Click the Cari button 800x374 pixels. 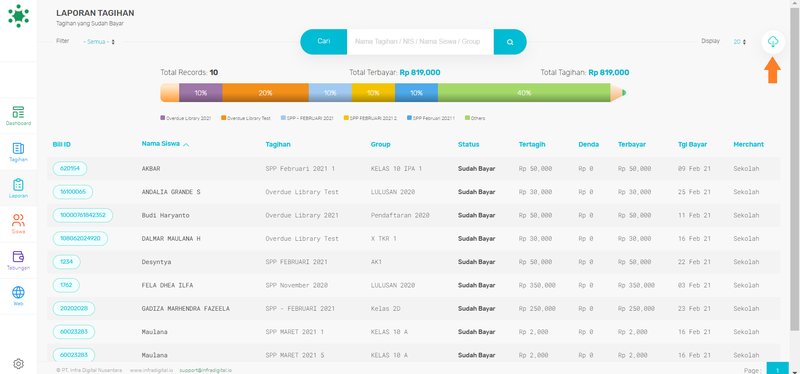(x=323, y=41)
